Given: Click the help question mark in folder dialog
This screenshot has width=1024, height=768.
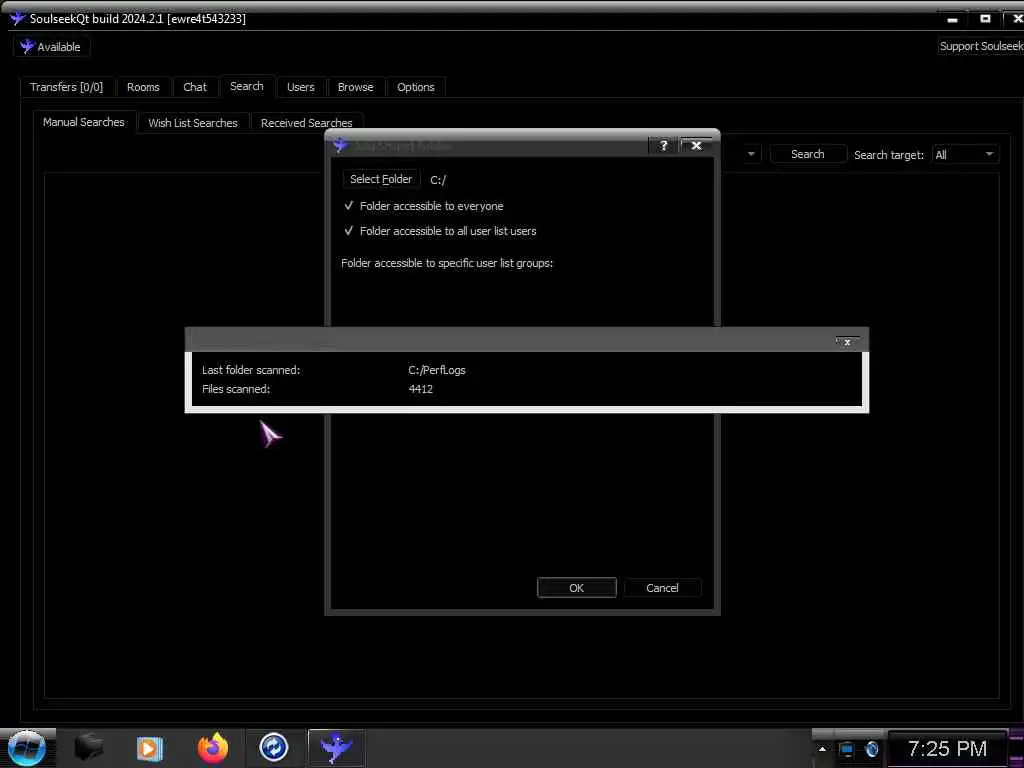Looking at the screenshot, I should (664, 145).
